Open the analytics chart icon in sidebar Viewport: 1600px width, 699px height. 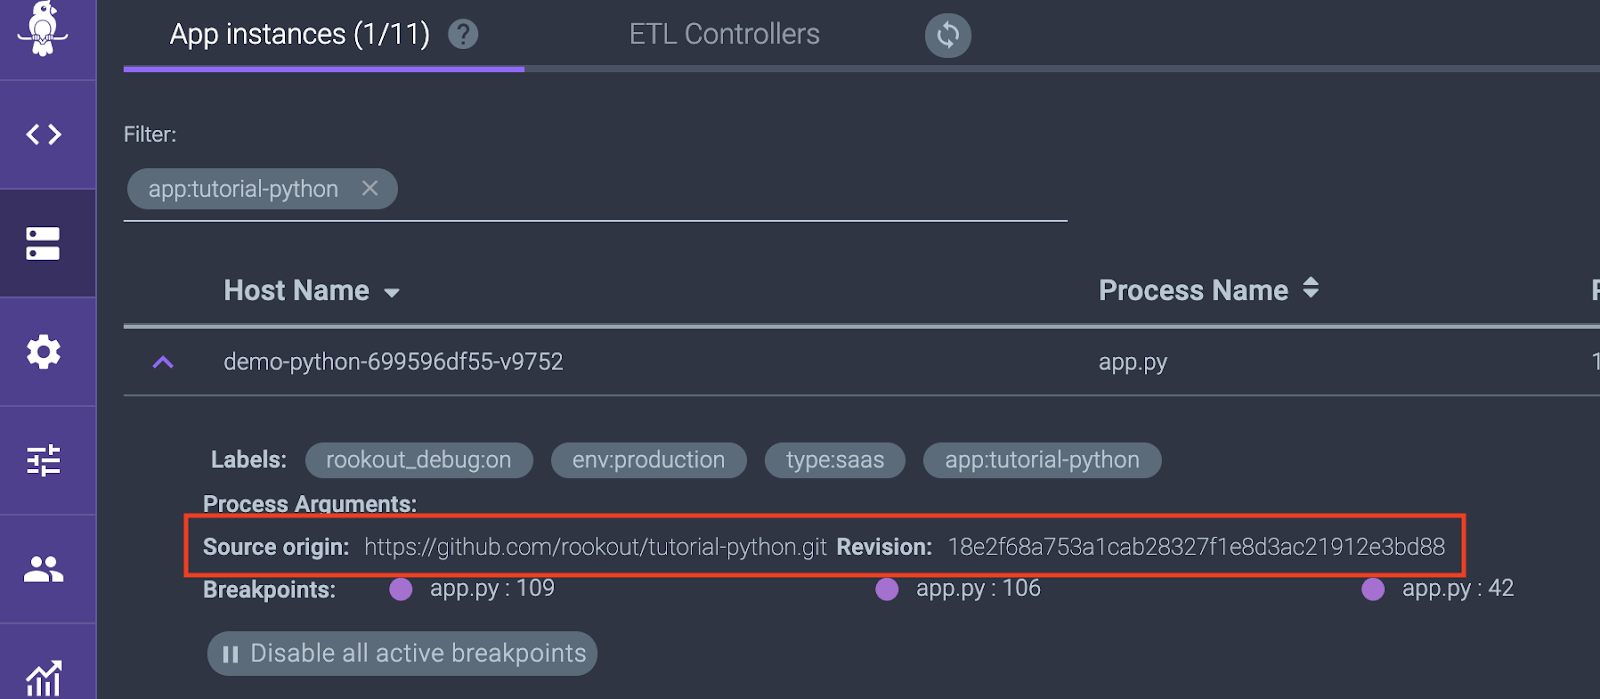(43, 678)
